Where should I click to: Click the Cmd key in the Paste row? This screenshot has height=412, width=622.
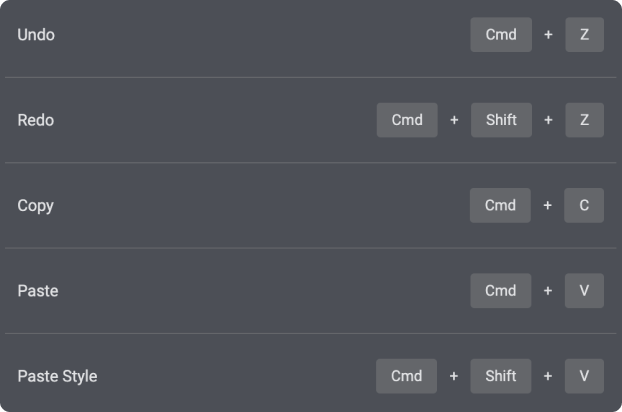point(500,291)
